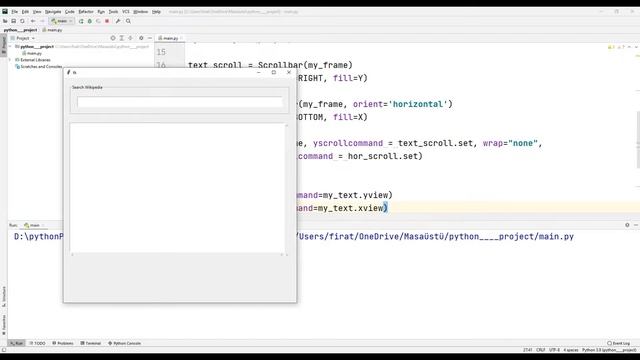The image size is (640, 360).
Task: Open the Favorites side tool window
Action: click(x=4, y=325)
